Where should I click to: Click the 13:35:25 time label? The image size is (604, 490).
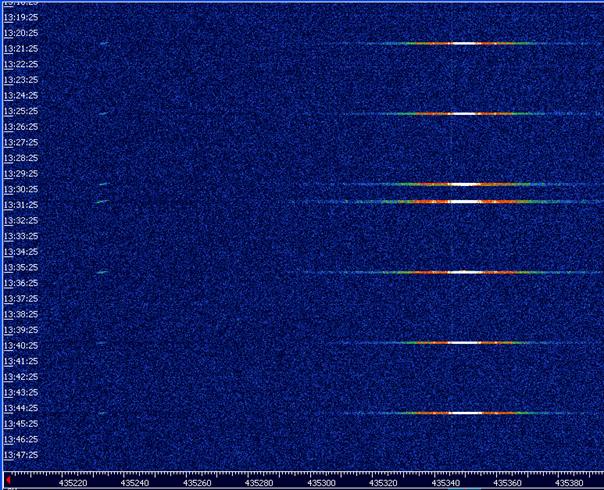tap(21, 267)
